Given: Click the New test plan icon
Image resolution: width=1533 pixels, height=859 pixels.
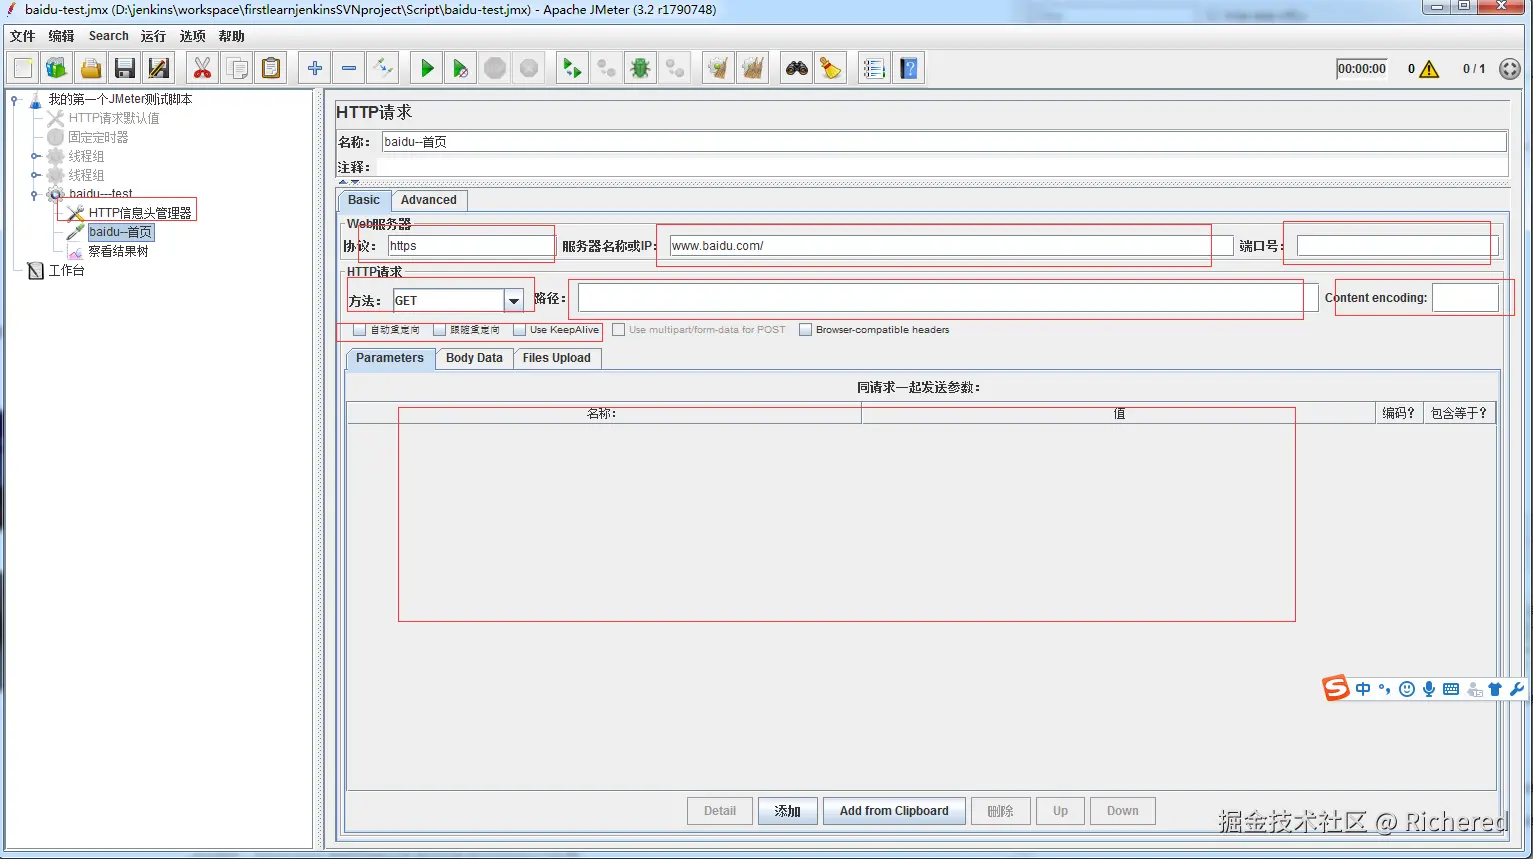Looking at the screenshot, I should point(23,68).
